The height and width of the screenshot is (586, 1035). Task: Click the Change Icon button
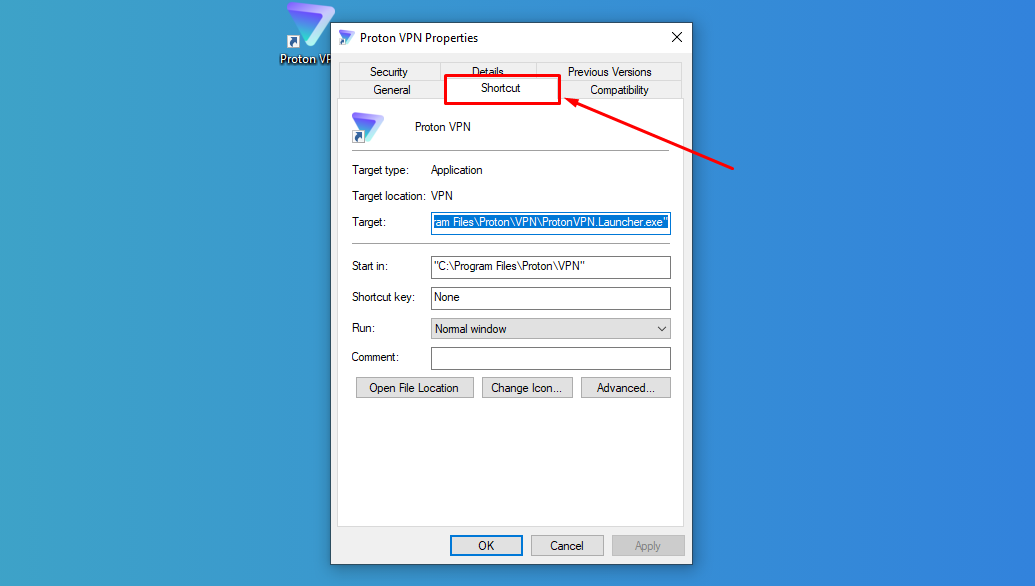click(527, 388)
